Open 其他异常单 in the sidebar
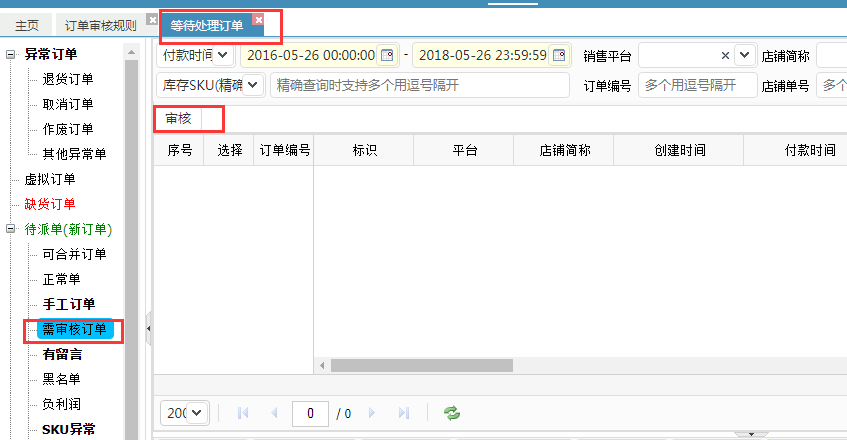This screenshot has width=847, height=440. [x=75, y=154]
